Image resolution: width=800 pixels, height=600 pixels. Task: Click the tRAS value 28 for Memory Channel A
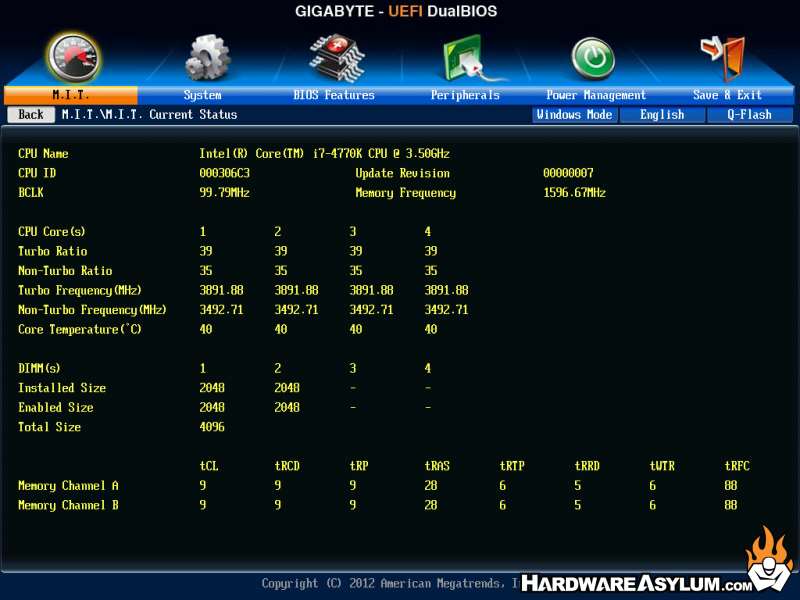click(x=431, y=485)
